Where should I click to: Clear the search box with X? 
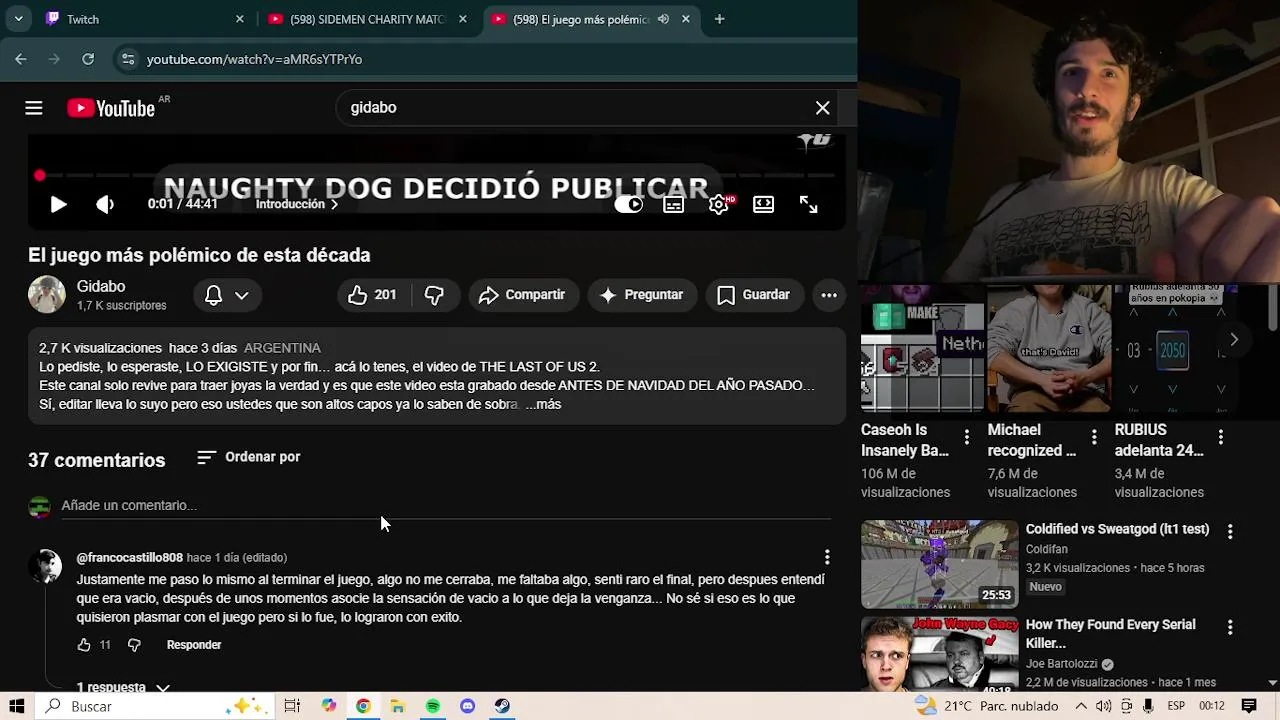[x=822, y=107]
